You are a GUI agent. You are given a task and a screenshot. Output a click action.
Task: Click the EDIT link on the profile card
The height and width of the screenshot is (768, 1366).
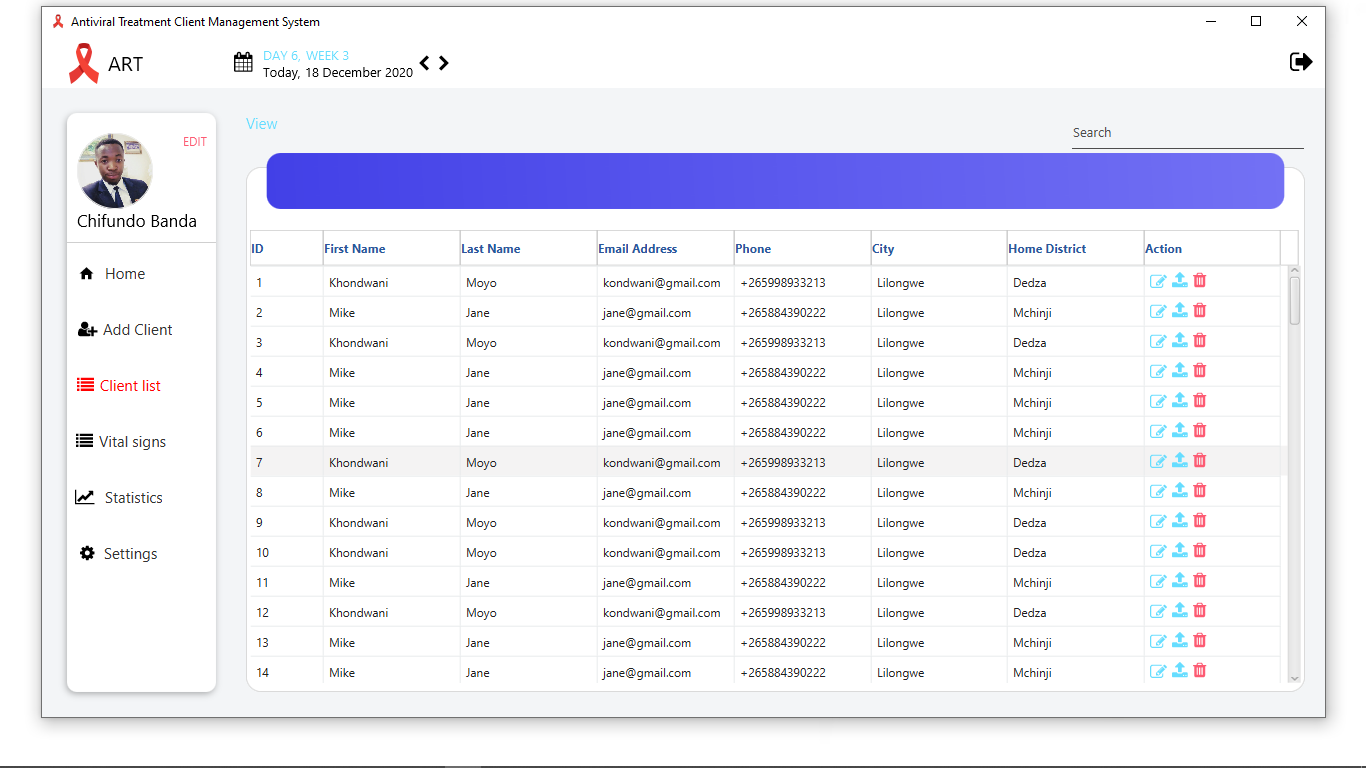pos(194,141)
